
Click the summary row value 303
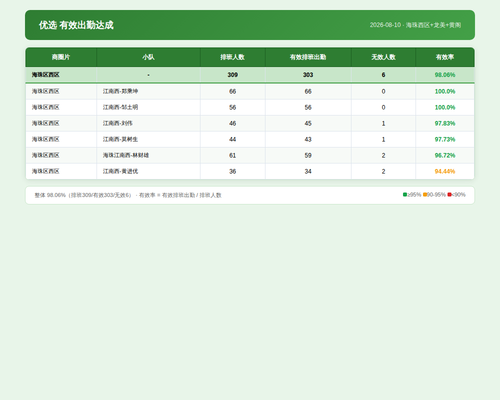[308, 75]
